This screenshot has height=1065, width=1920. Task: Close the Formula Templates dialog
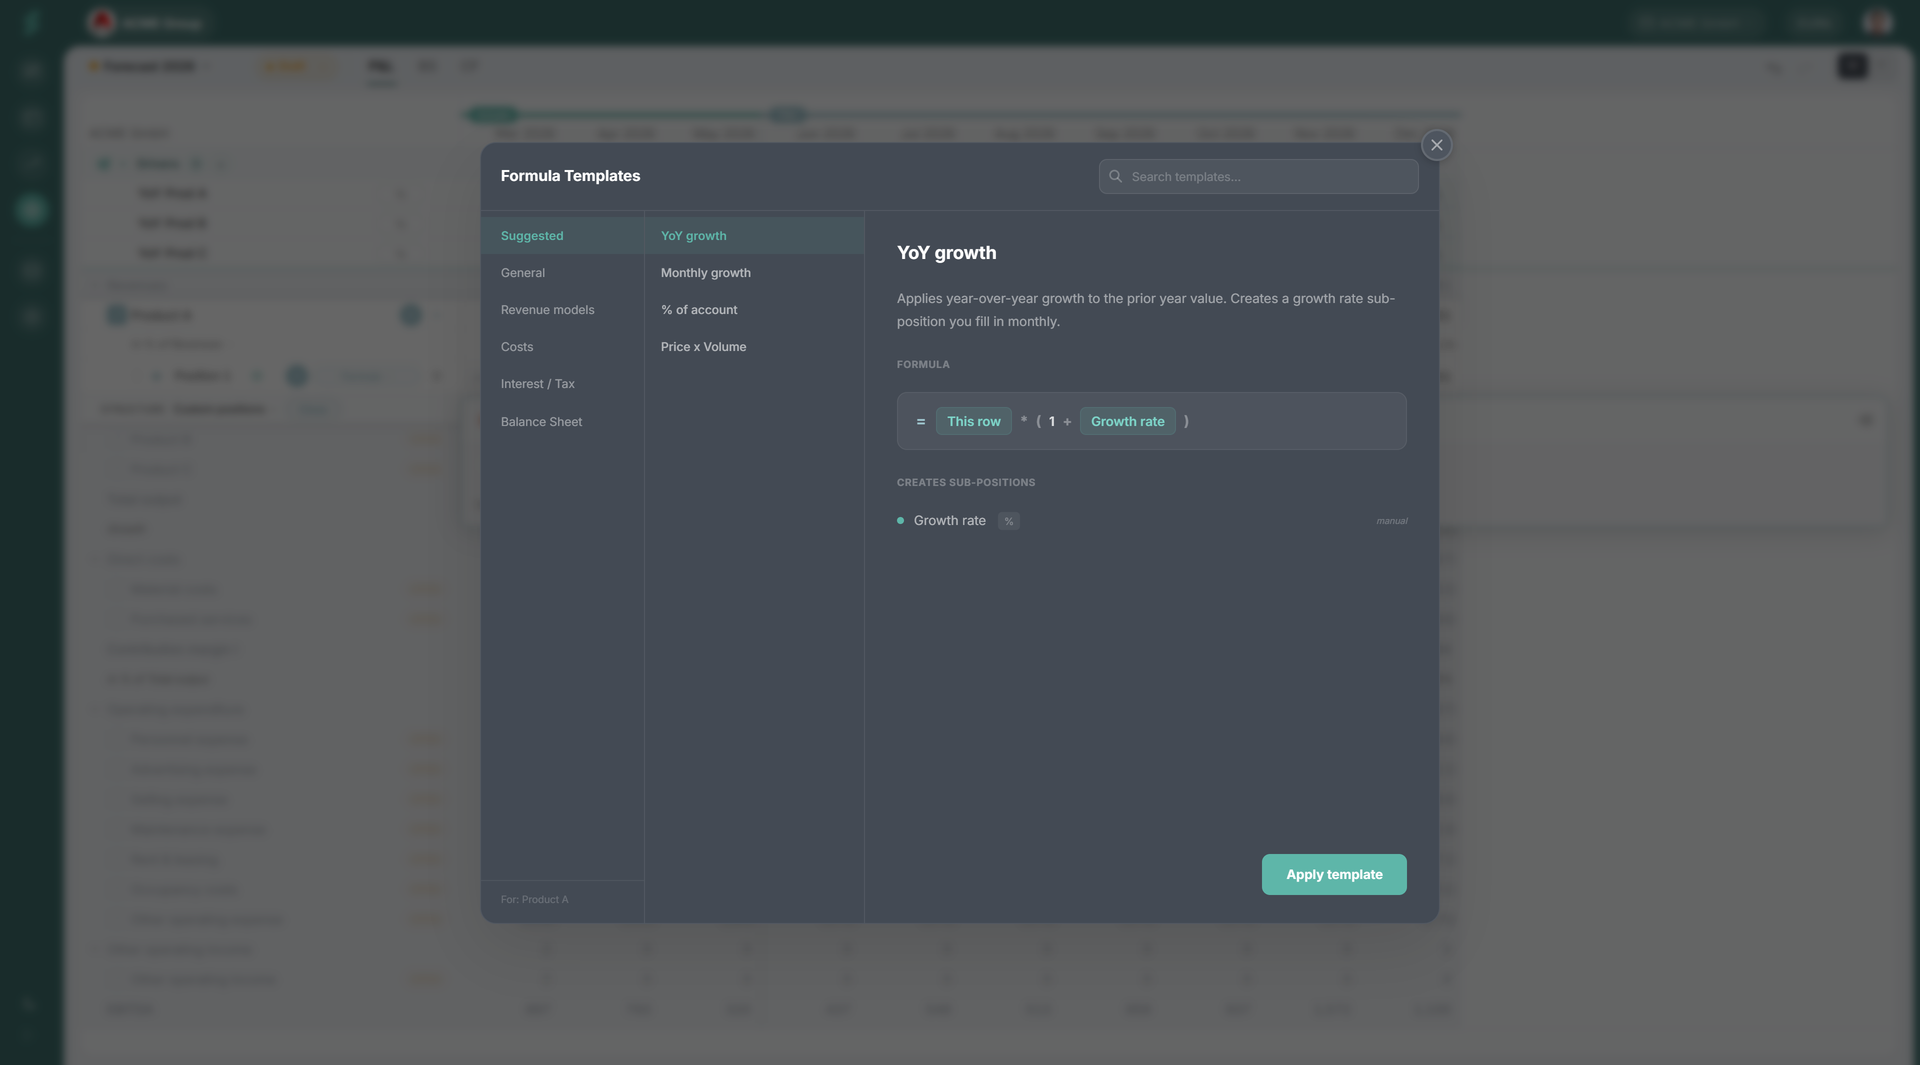(1436, 145)
